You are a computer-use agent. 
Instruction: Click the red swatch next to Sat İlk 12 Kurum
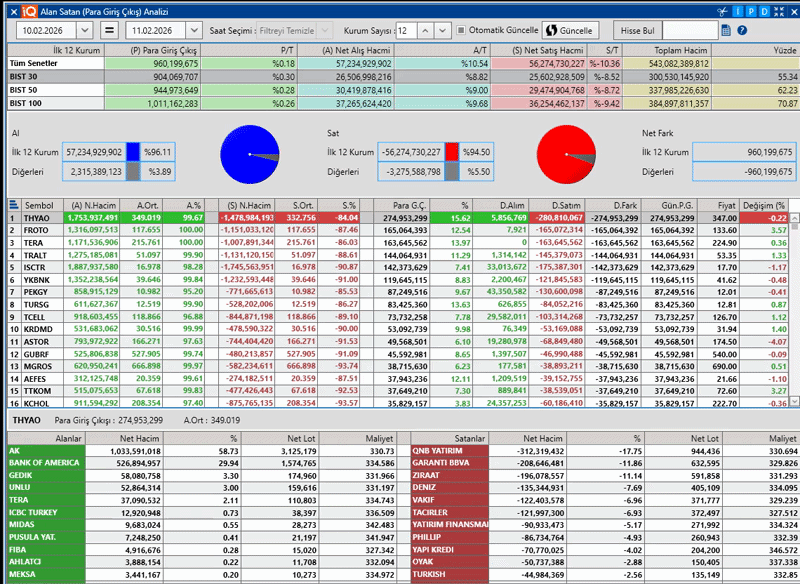click(x=451, y=151)
